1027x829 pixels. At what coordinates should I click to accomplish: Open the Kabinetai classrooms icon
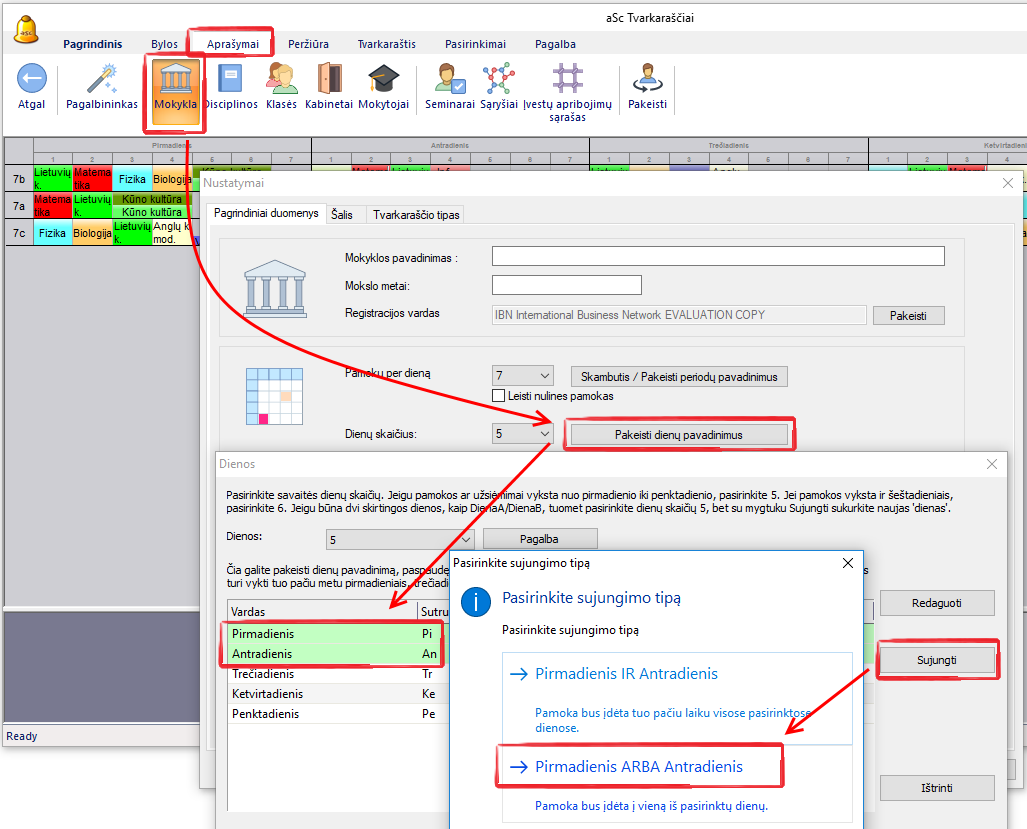[x=329, y=79]
